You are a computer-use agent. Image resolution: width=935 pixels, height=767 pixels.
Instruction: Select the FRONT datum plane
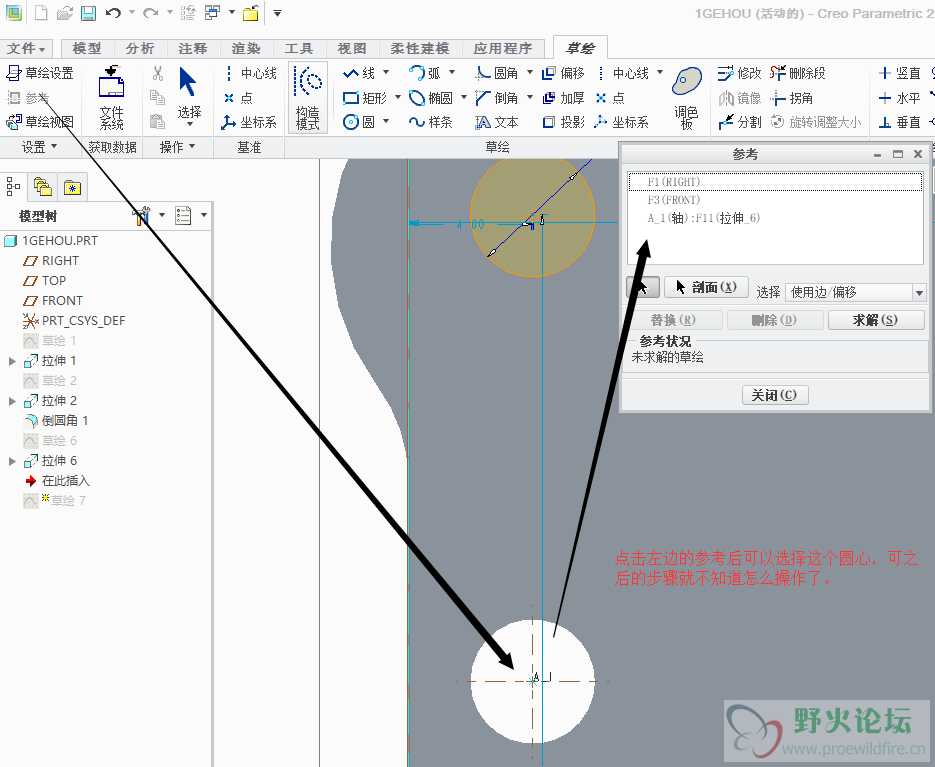pos(52,301)
